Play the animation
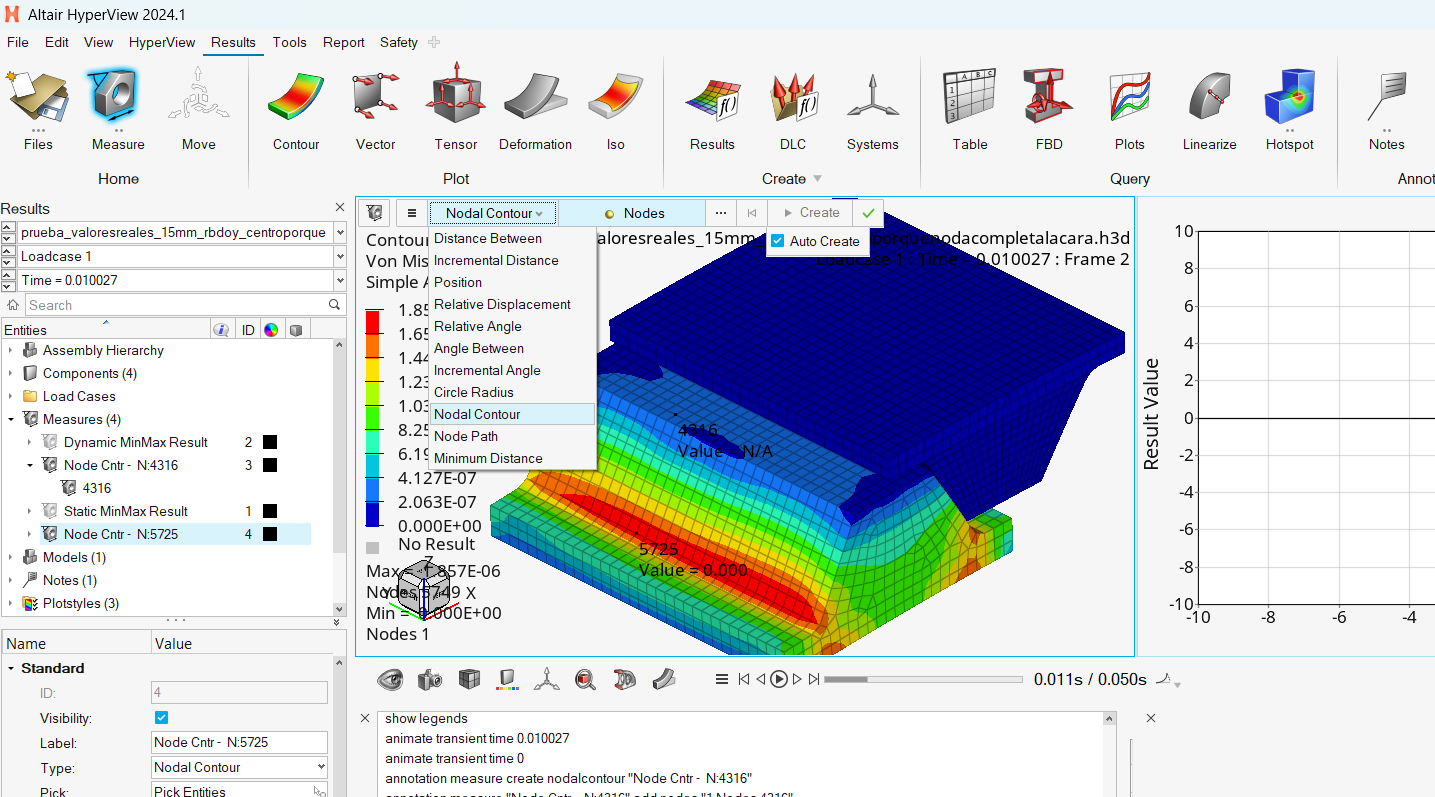 pos(778,679)
